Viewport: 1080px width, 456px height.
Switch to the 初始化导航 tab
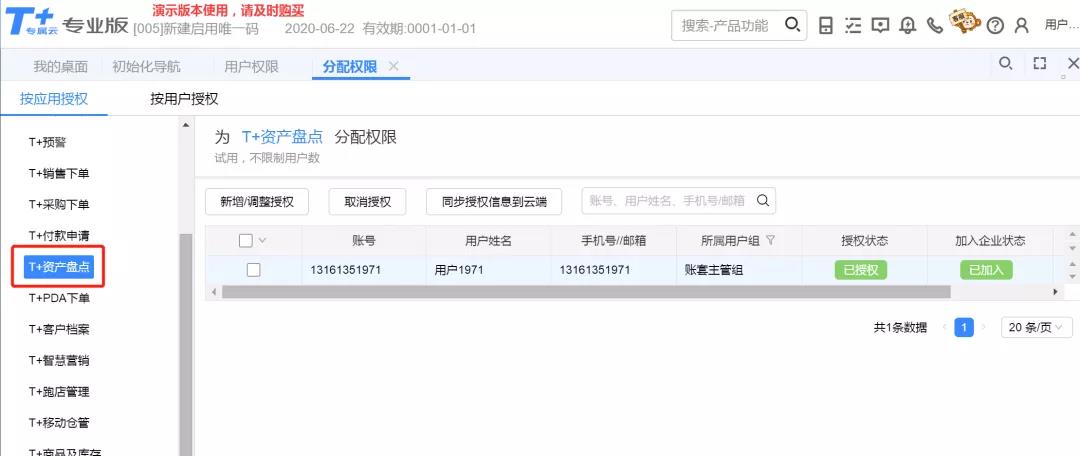tap(146, 67)
